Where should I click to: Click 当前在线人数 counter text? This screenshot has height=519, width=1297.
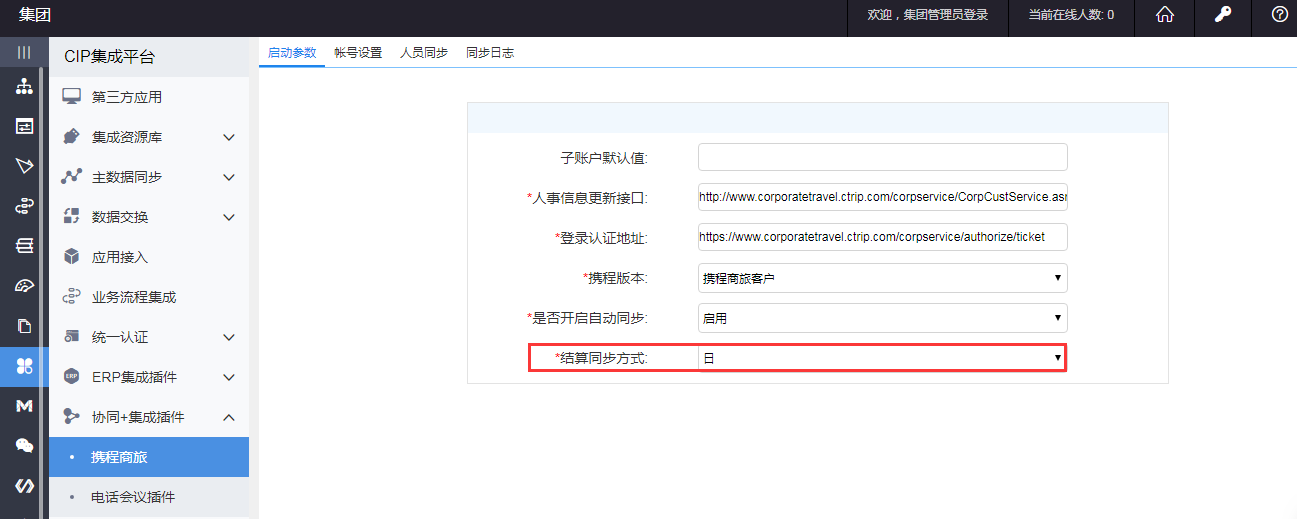1071,15
